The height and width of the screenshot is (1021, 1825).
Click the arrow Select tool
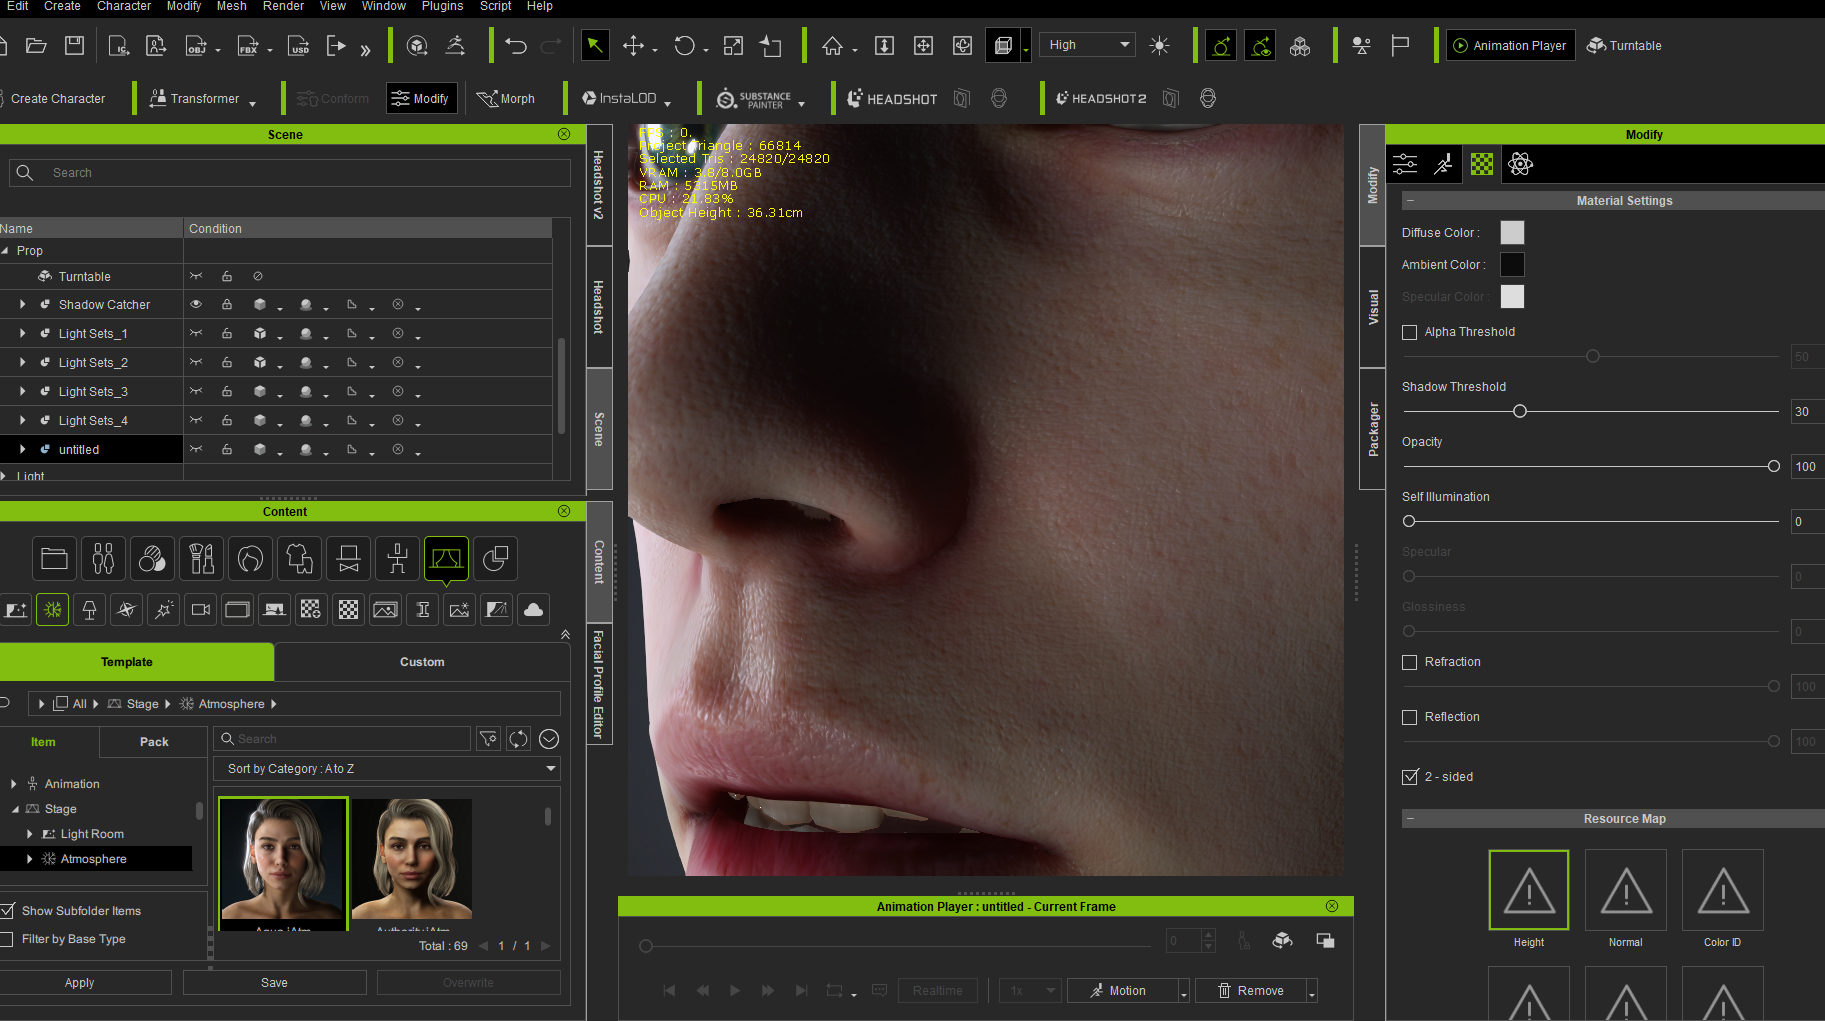tap(594, 45)
